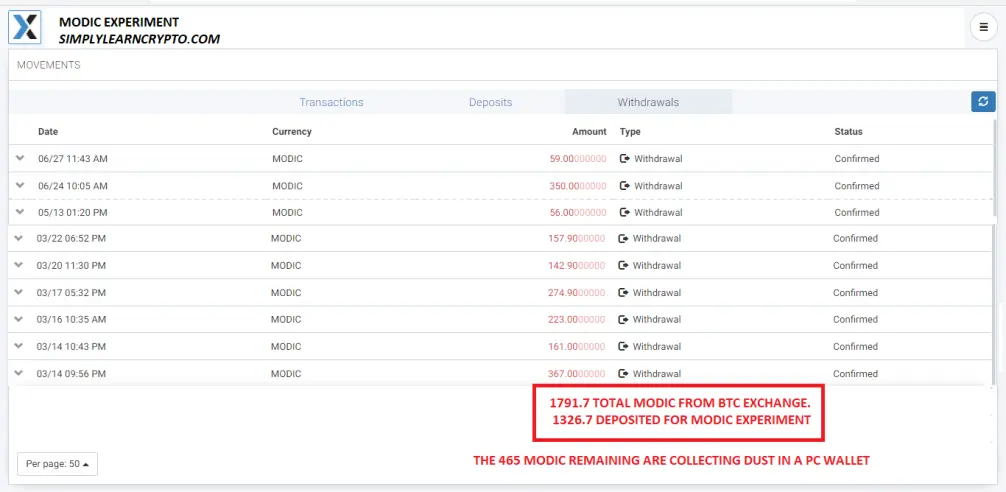Viewport: 1006px width, 492px height.
Task: Click Withdrawal label in 03/14 09:56 PM row
Action: pyautogui.click(x=656, y=373)
